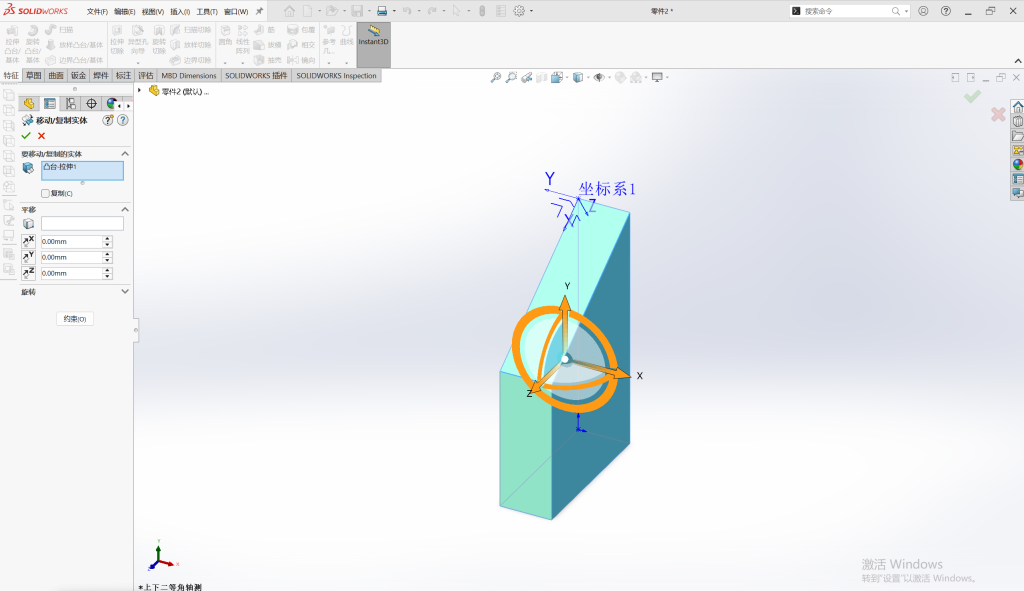Open the Display Style cube icon
The height and width of the screenshot is (591, 1024).
click(578, 77)
